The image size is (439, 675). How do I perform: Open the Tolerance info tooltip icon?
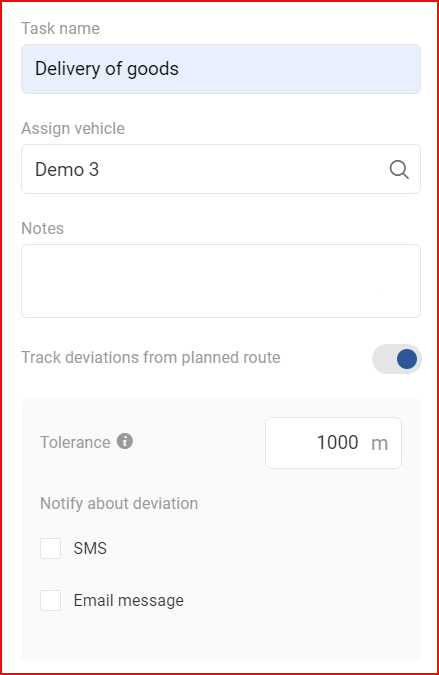click(x=125, y=441)
